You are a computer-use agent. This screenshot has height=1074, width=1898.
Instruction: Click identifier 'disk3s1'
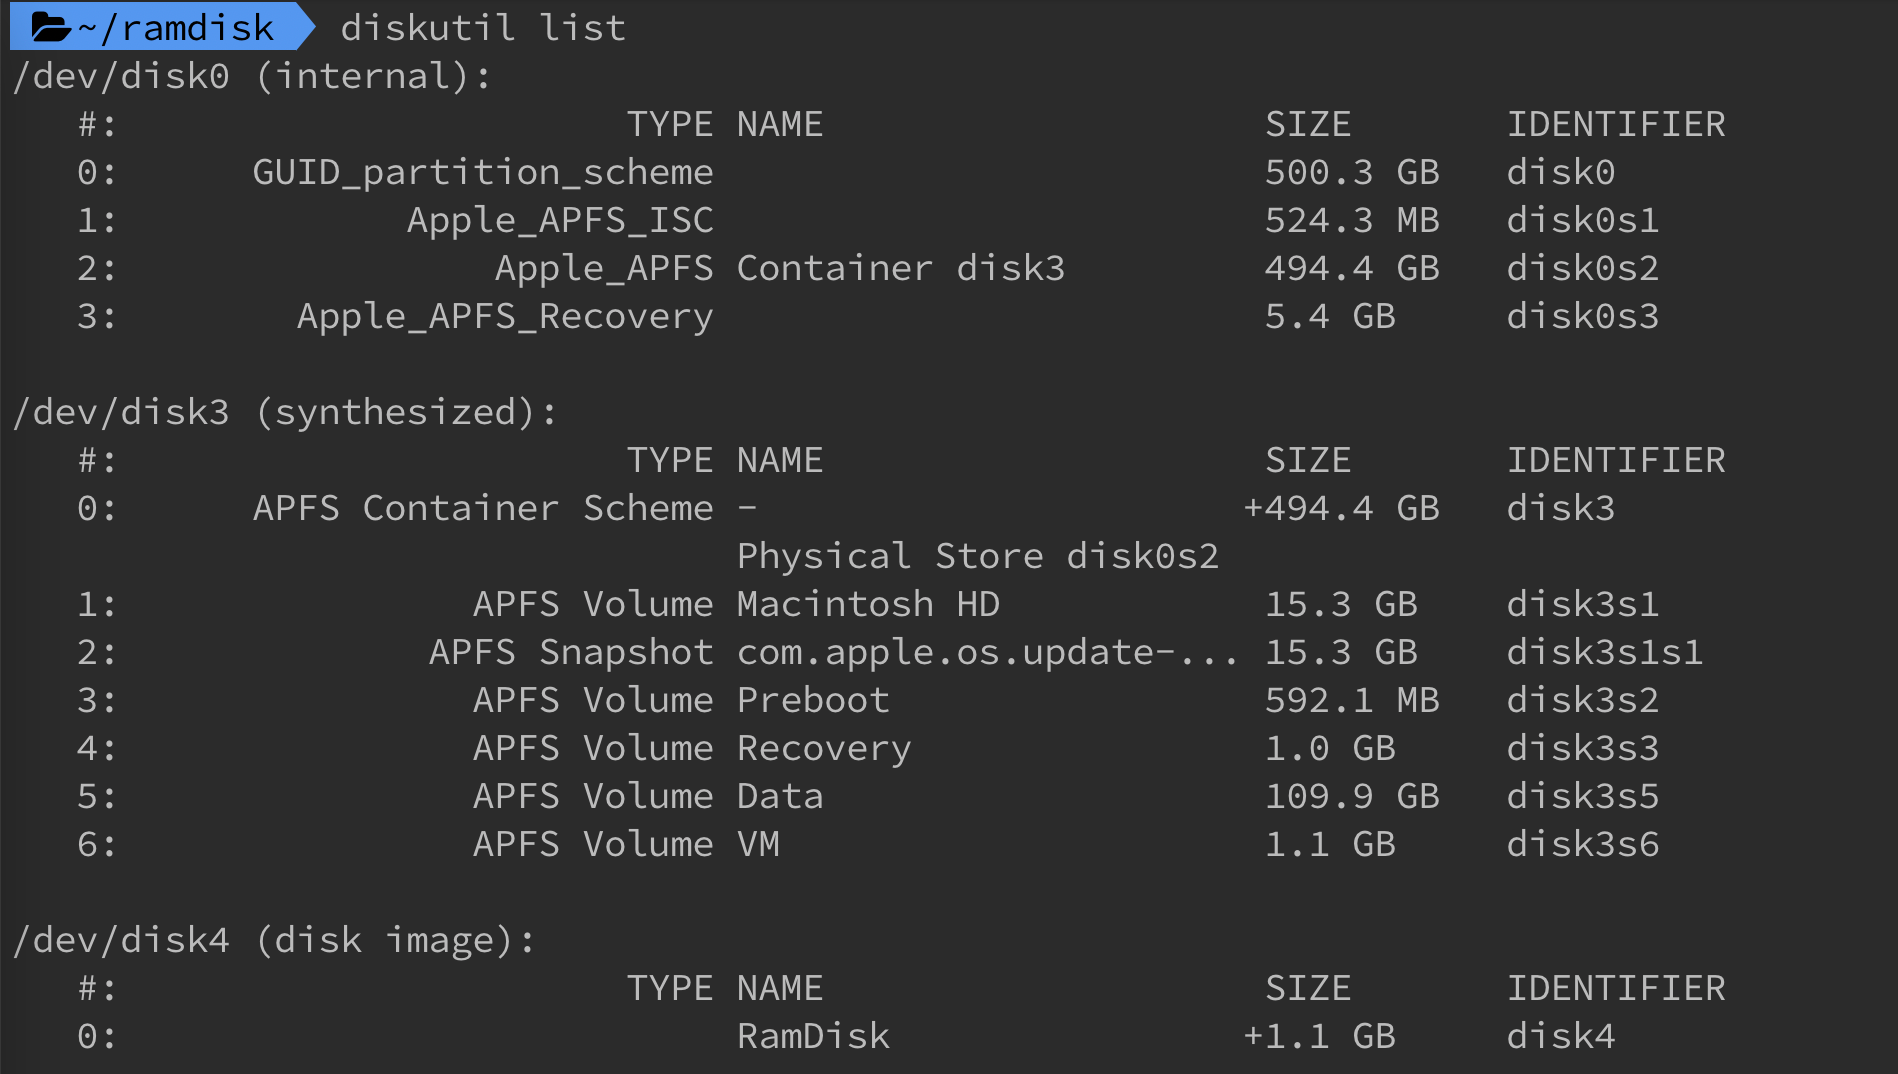tap(1583, 604)
